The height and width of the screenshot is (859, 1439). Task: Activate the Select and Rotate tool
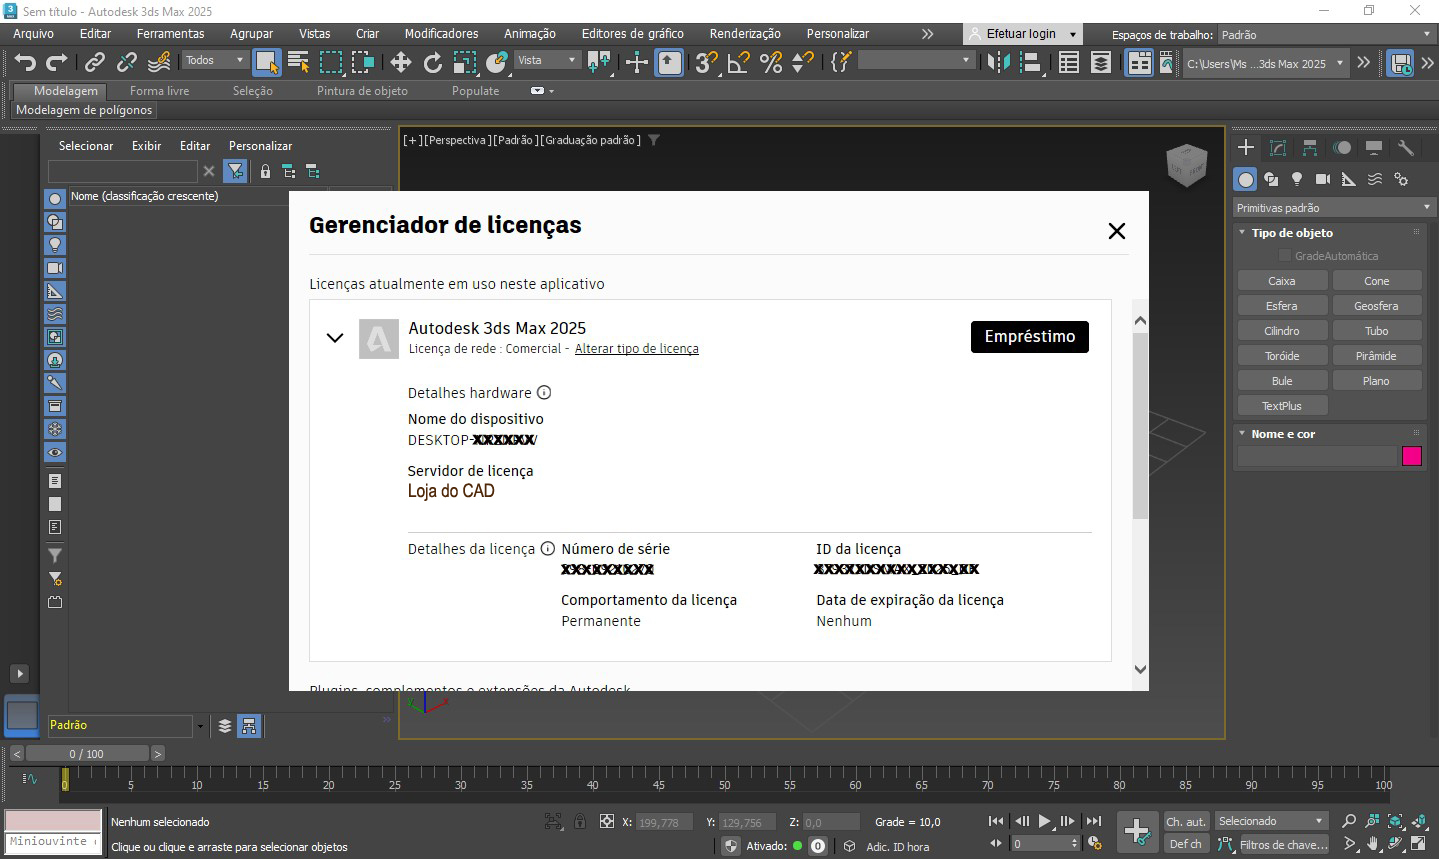pos(432,62)
